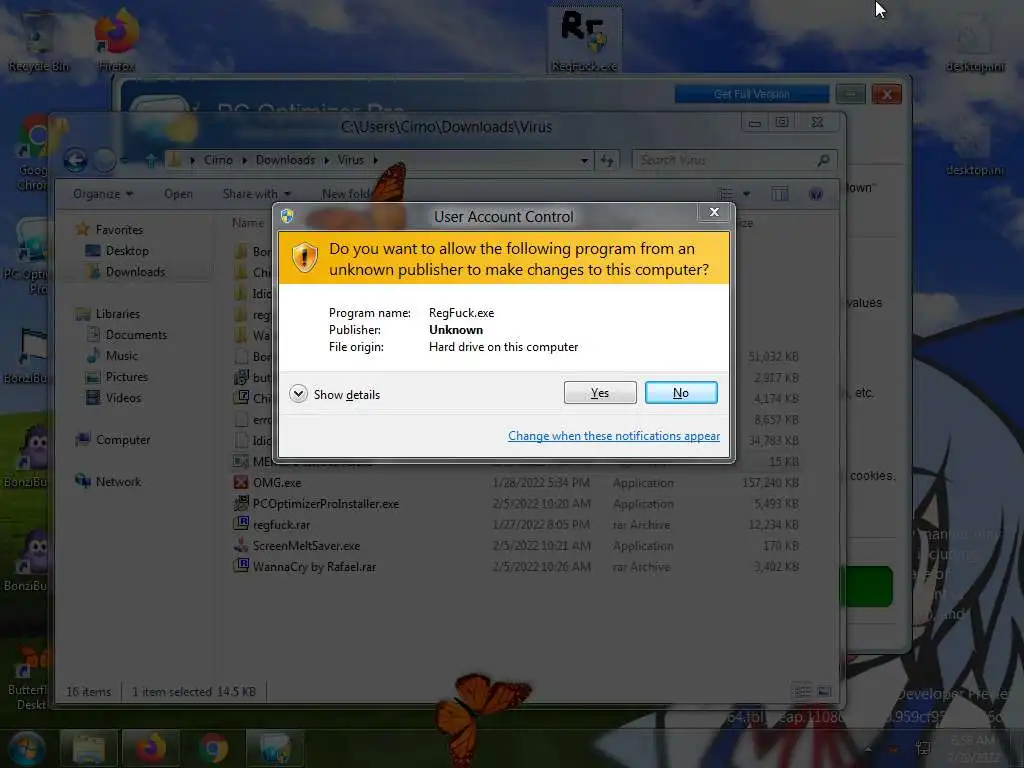This screenshot has height=768, width=1024.
Task: Open Butterfly Desktop shortcut icon
Action: (x=27, y=678)
